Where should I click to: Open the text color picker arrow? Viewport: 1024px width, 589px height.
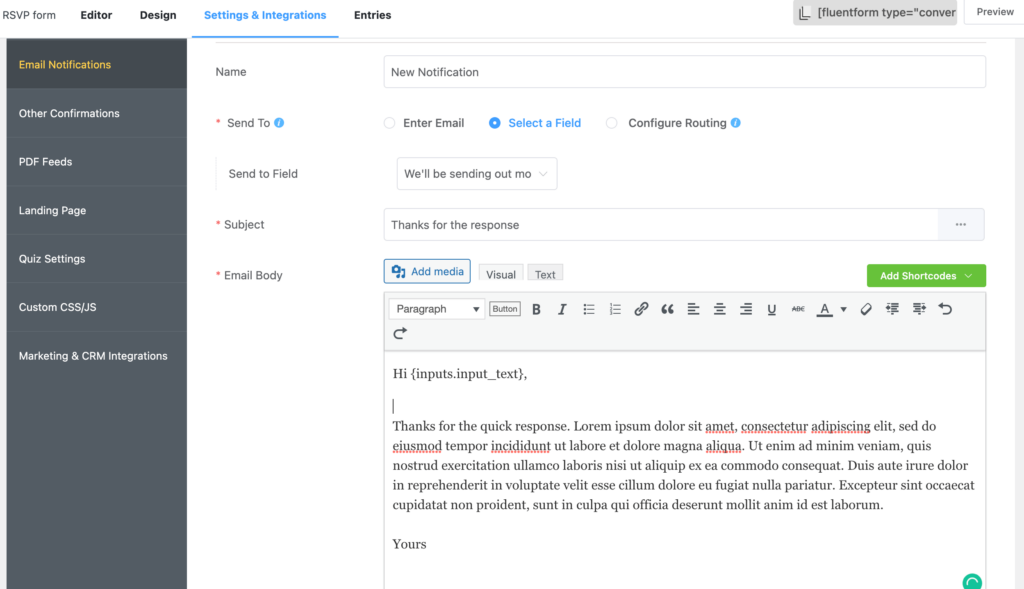[843, 309]
